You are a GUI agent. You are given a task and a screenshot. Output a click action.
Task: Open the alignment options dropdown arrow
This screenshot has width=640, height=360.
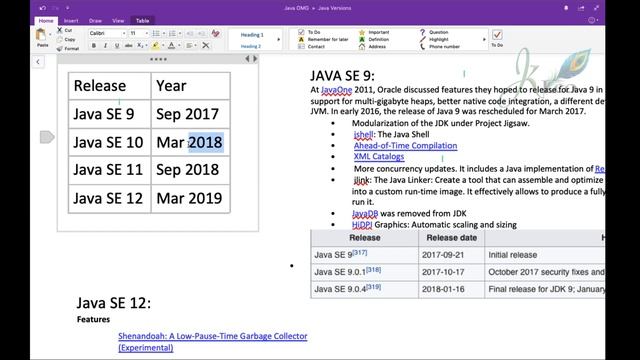(196, 46)
